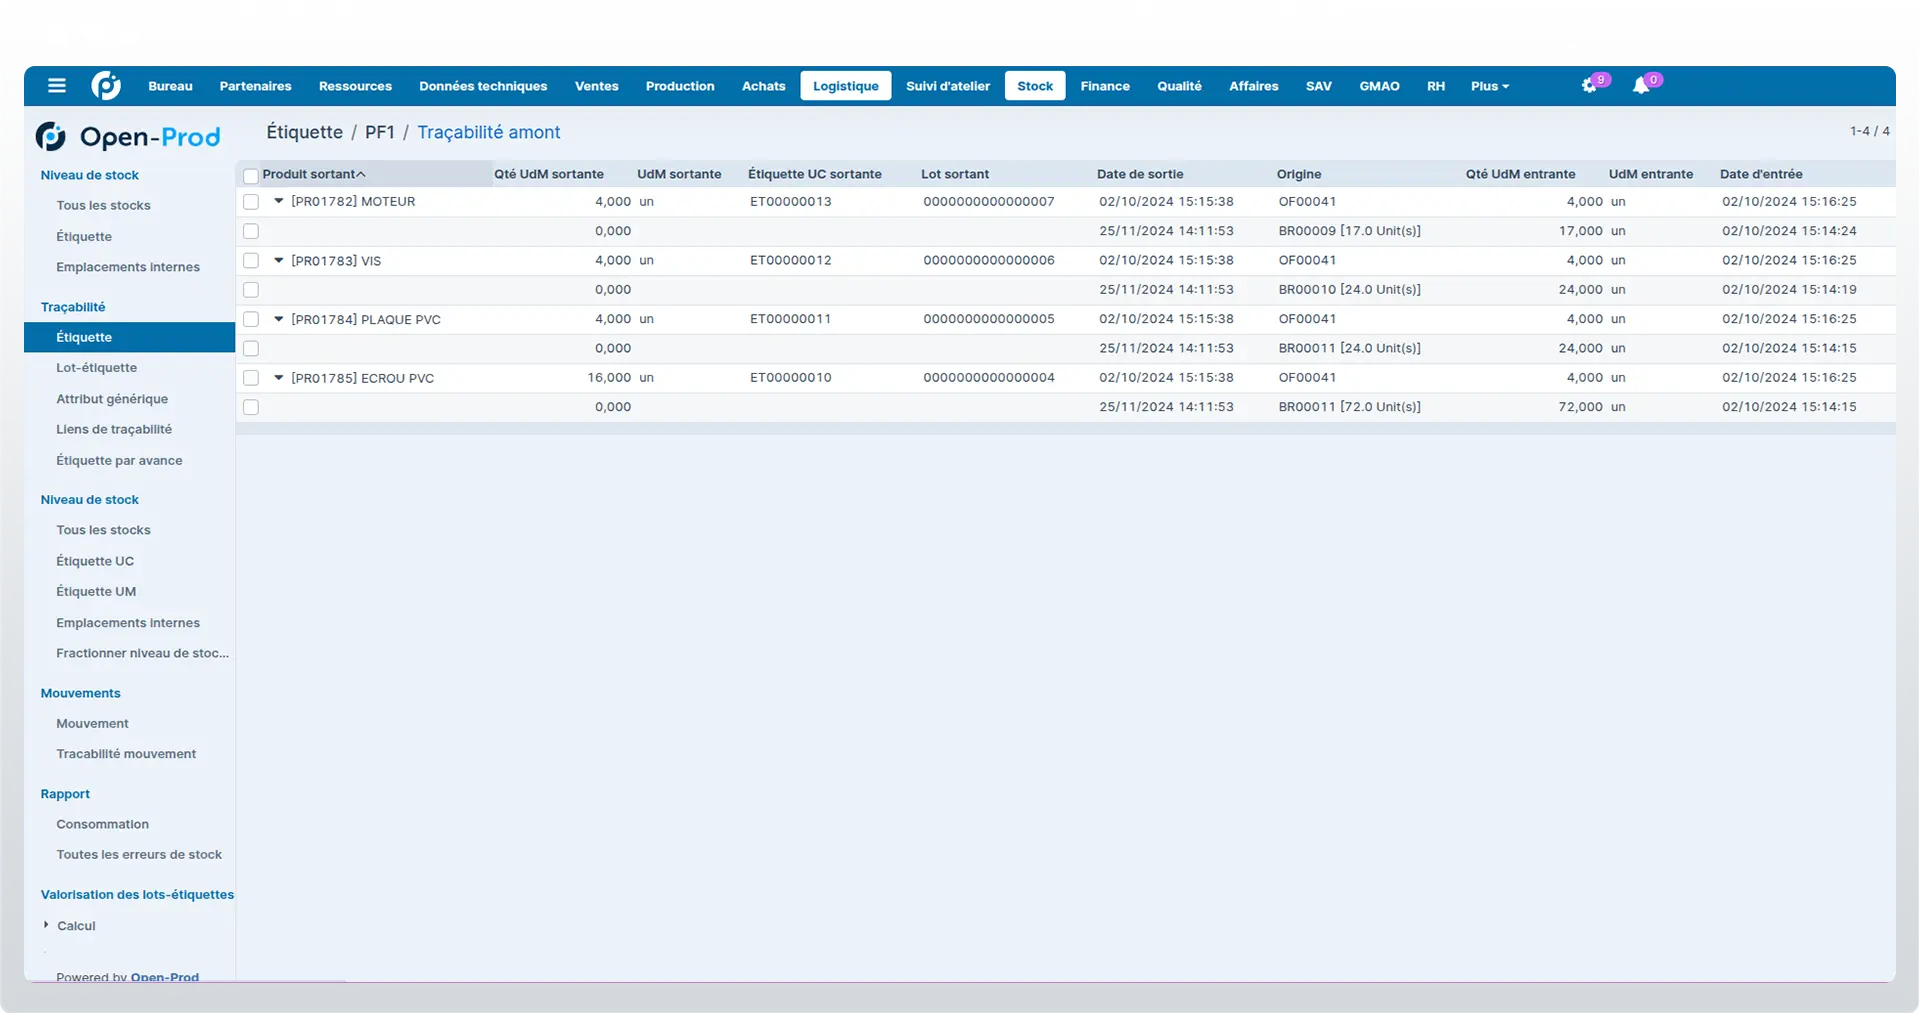Image resolution: width=1920 pixels, height=1013 pixels.
Task: Open the hamburger menu icon
Action: tap(57, 86)
